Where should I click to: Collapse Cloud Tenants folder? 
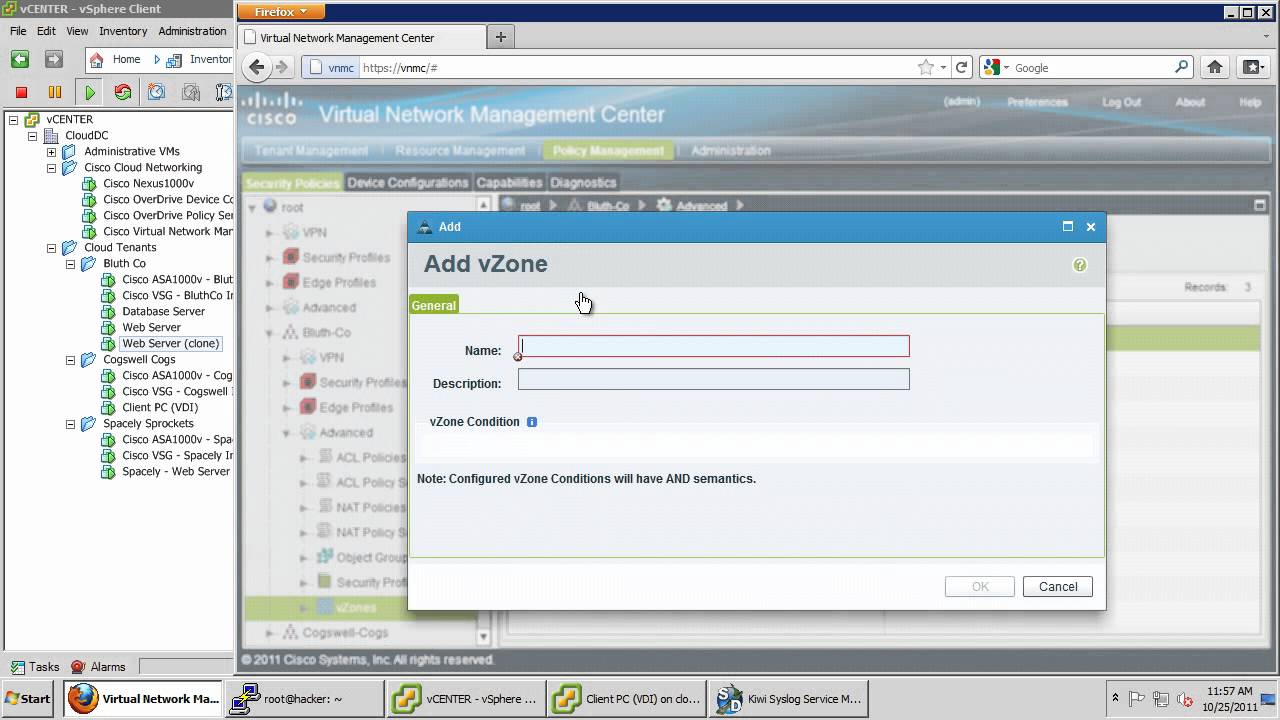pos(52,248)
